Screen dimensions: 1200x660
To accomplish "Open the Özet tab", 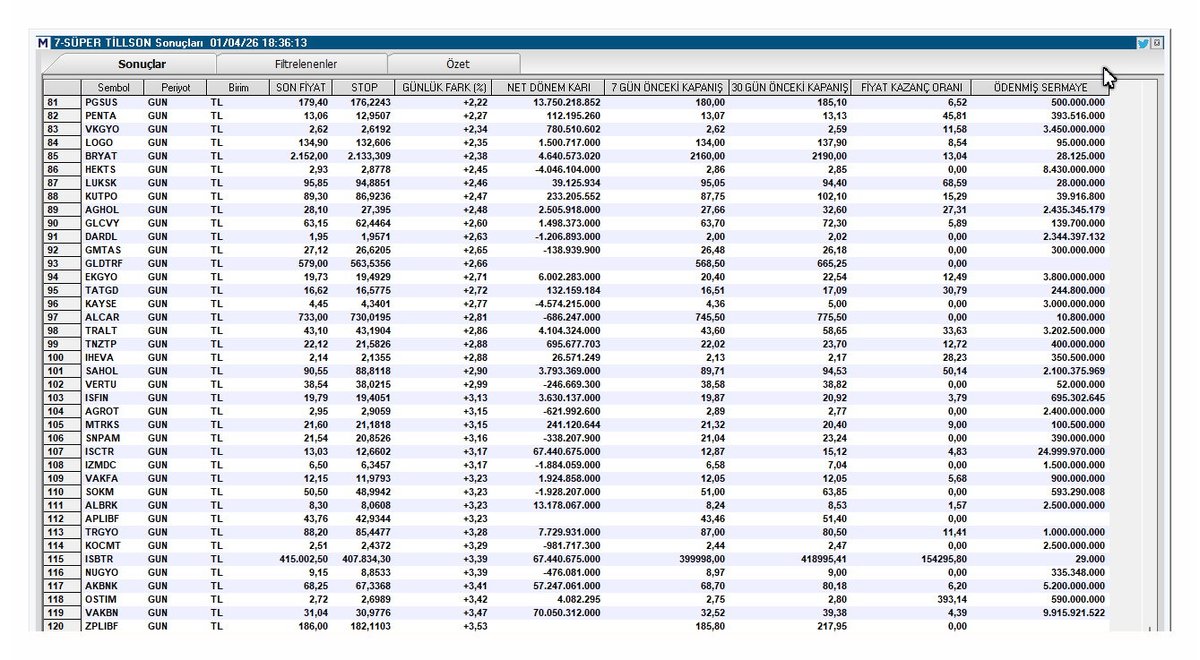I will pyautogui.click(x=457, y=64).
